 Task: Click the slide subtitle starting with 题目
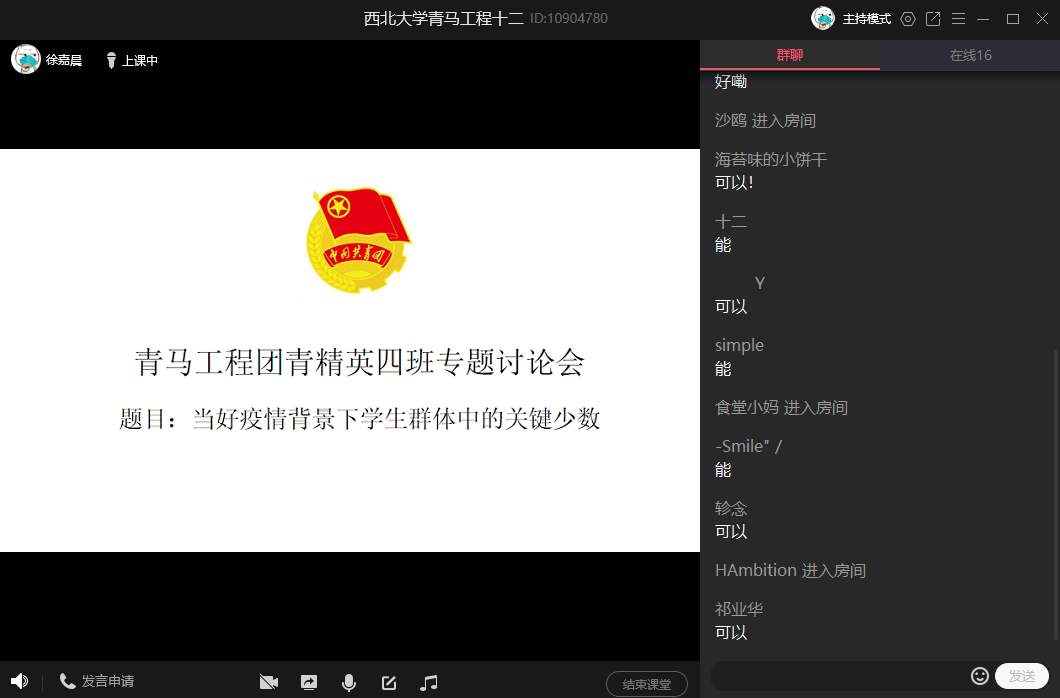click(360, 419)
